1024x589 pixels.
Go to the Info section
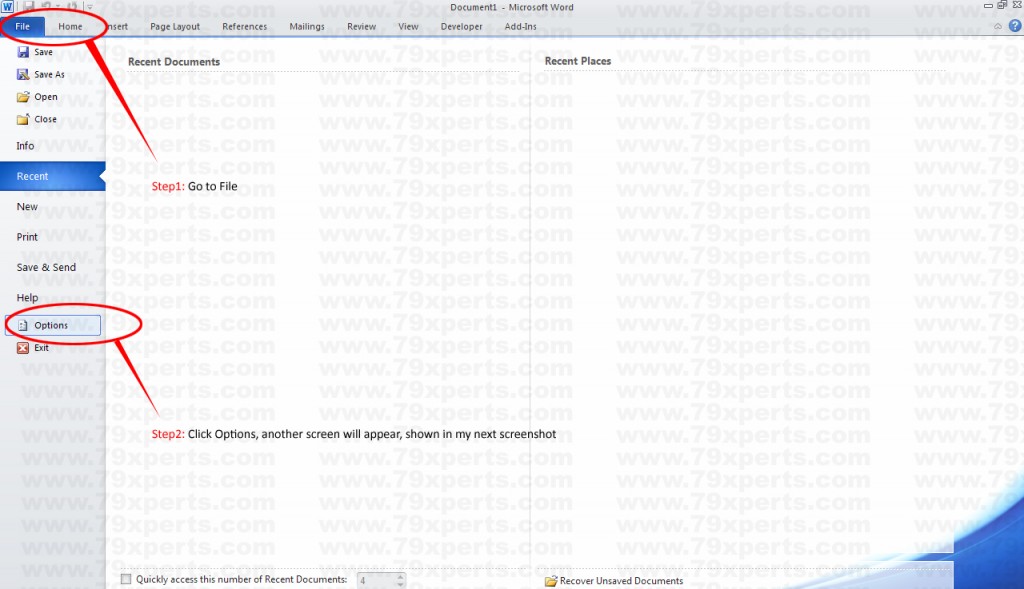point(25,146)
